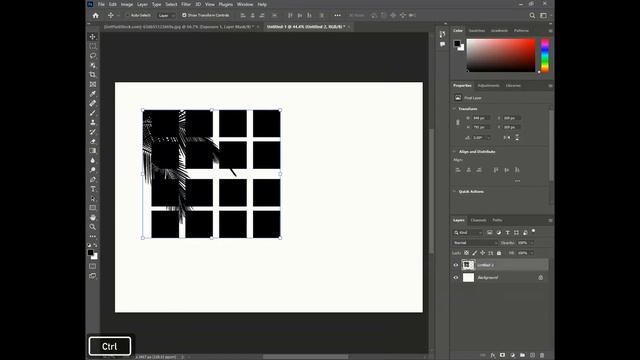Toggle Show Transform Controls checkbox

coord(184,16)
